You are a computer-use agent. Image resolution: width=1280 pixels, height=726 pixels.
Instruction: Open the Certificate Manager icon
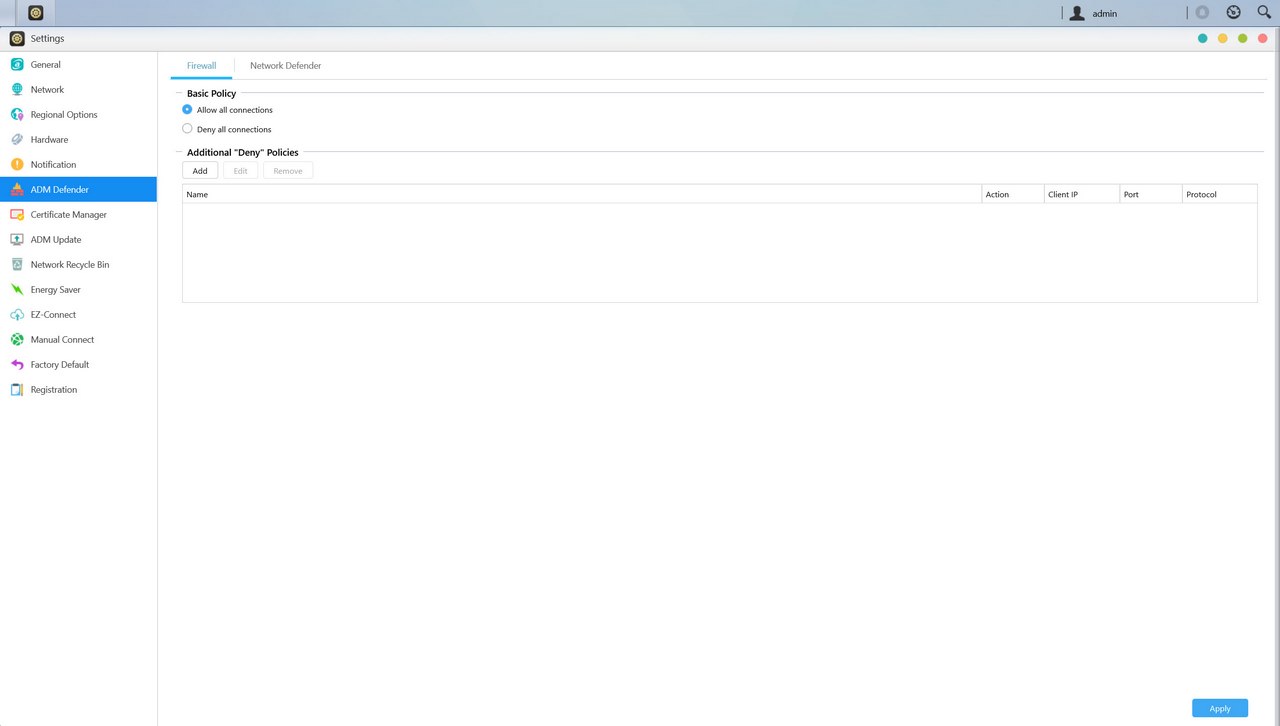click(17, 214)
